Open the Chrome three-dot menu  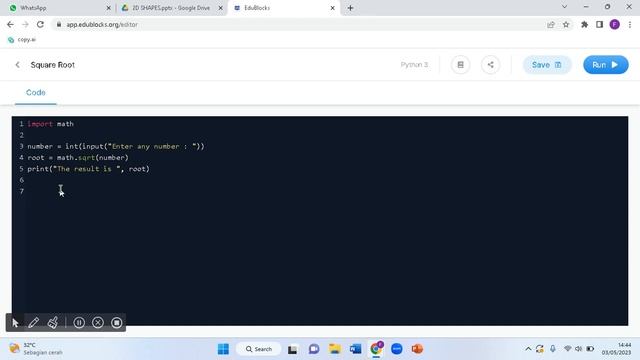[630, 24]
